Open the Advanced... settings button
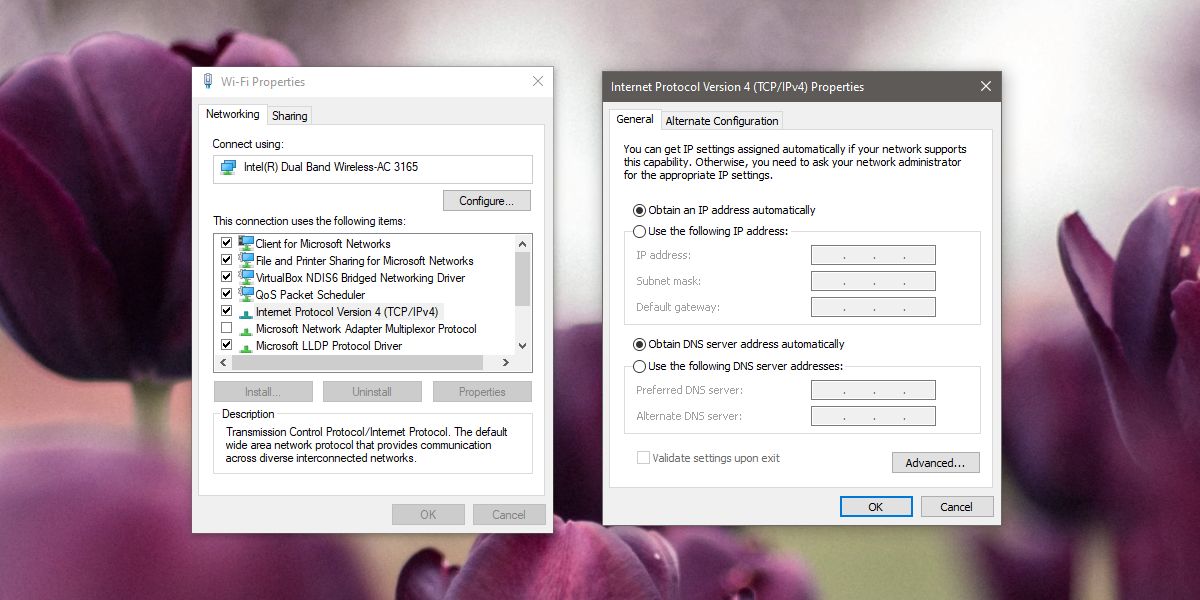The image size is (1200, 600). tap(936, 463)
